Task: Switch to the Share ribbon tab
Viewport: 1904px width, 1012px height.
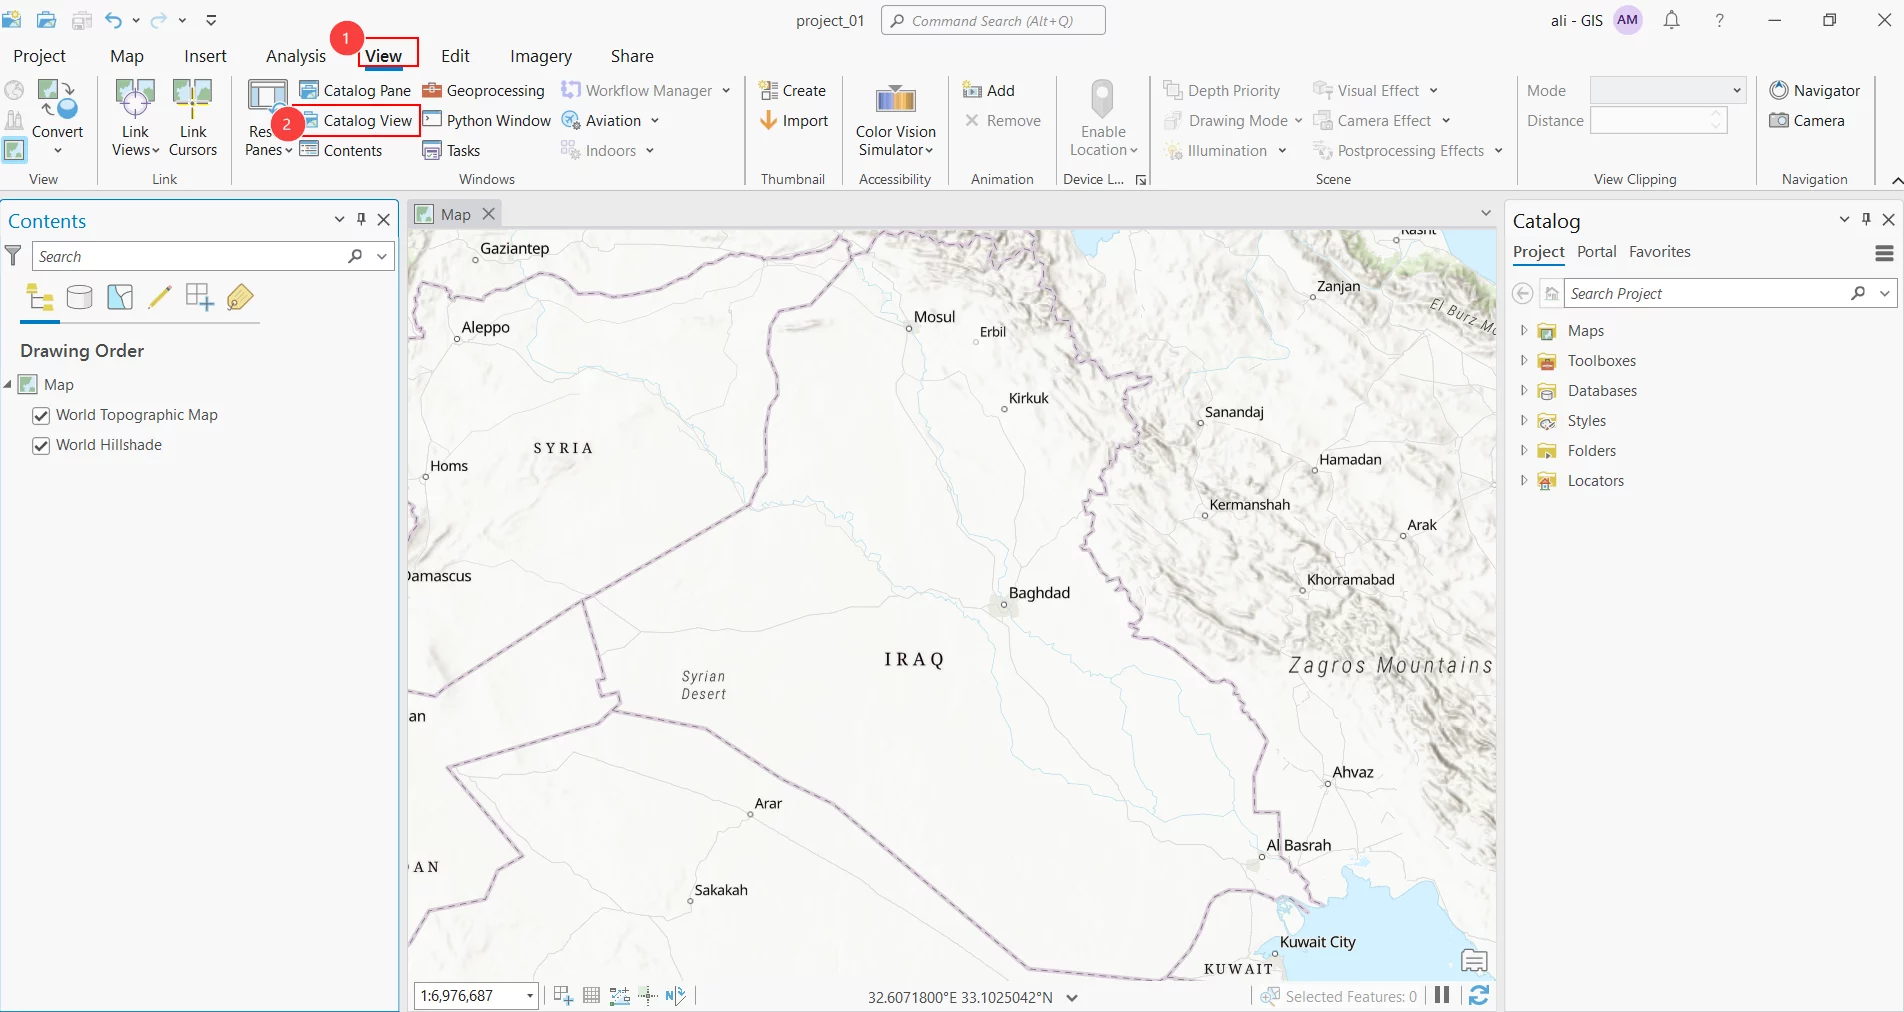Action: (632, 56)
